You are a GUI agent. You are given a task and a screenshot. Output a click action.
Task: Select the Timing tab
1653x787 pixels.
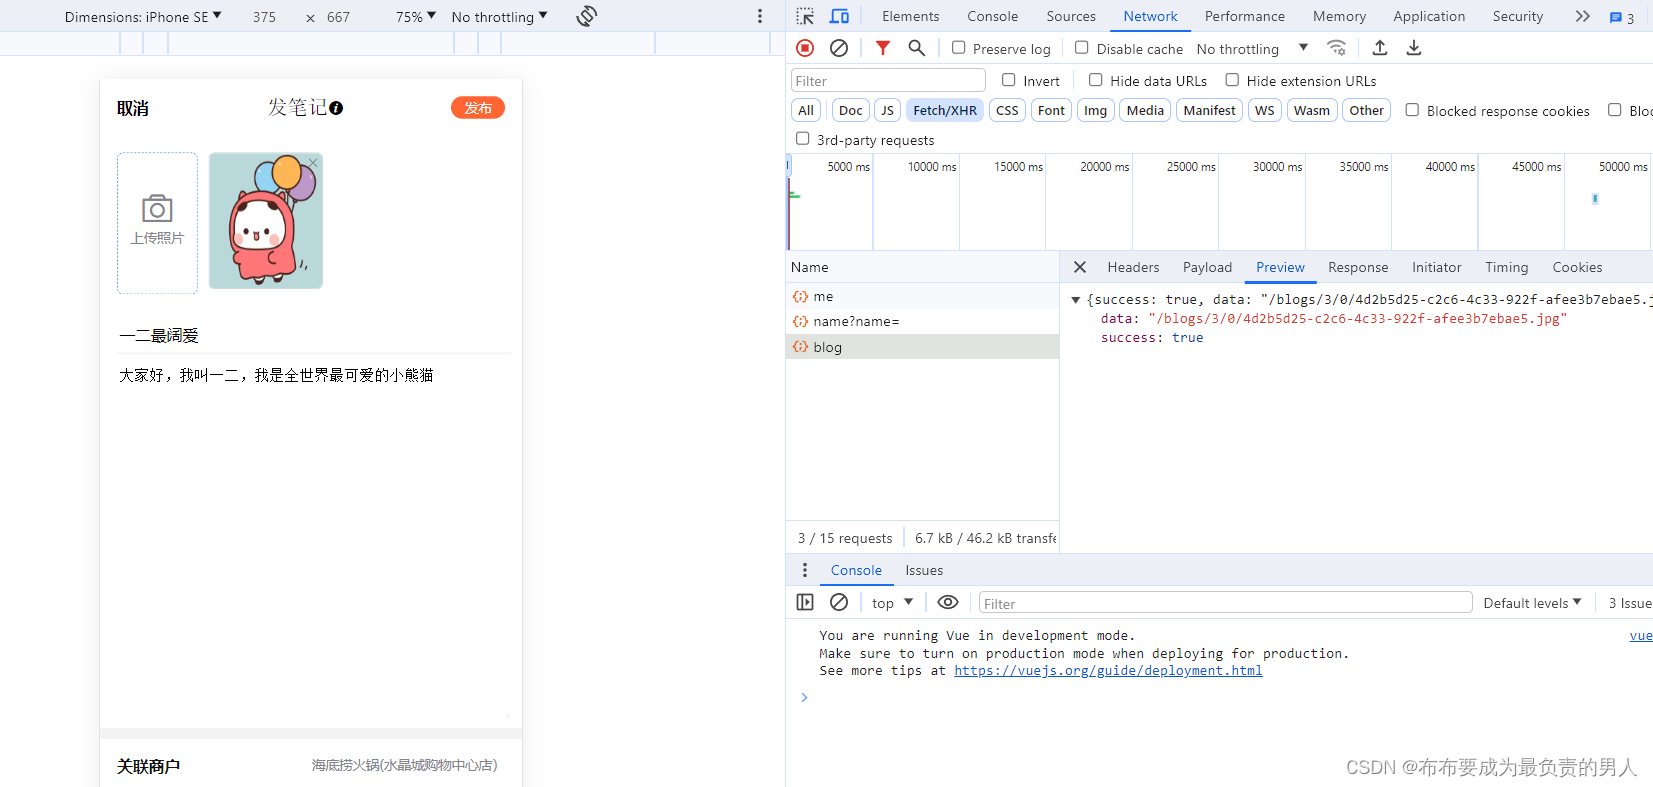pos(1506,267)
